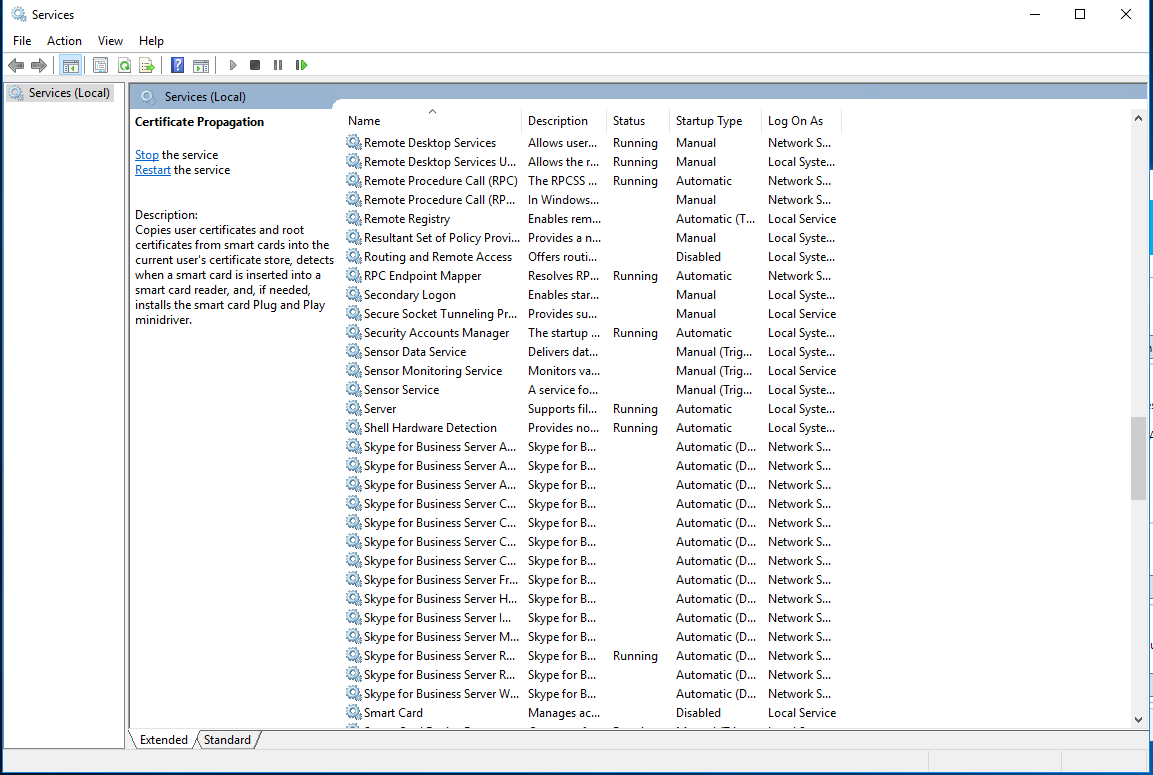Click the Show/Hide Action Pane icon
The height and width of the screenshot is (775, 1153).
(201, 65)
